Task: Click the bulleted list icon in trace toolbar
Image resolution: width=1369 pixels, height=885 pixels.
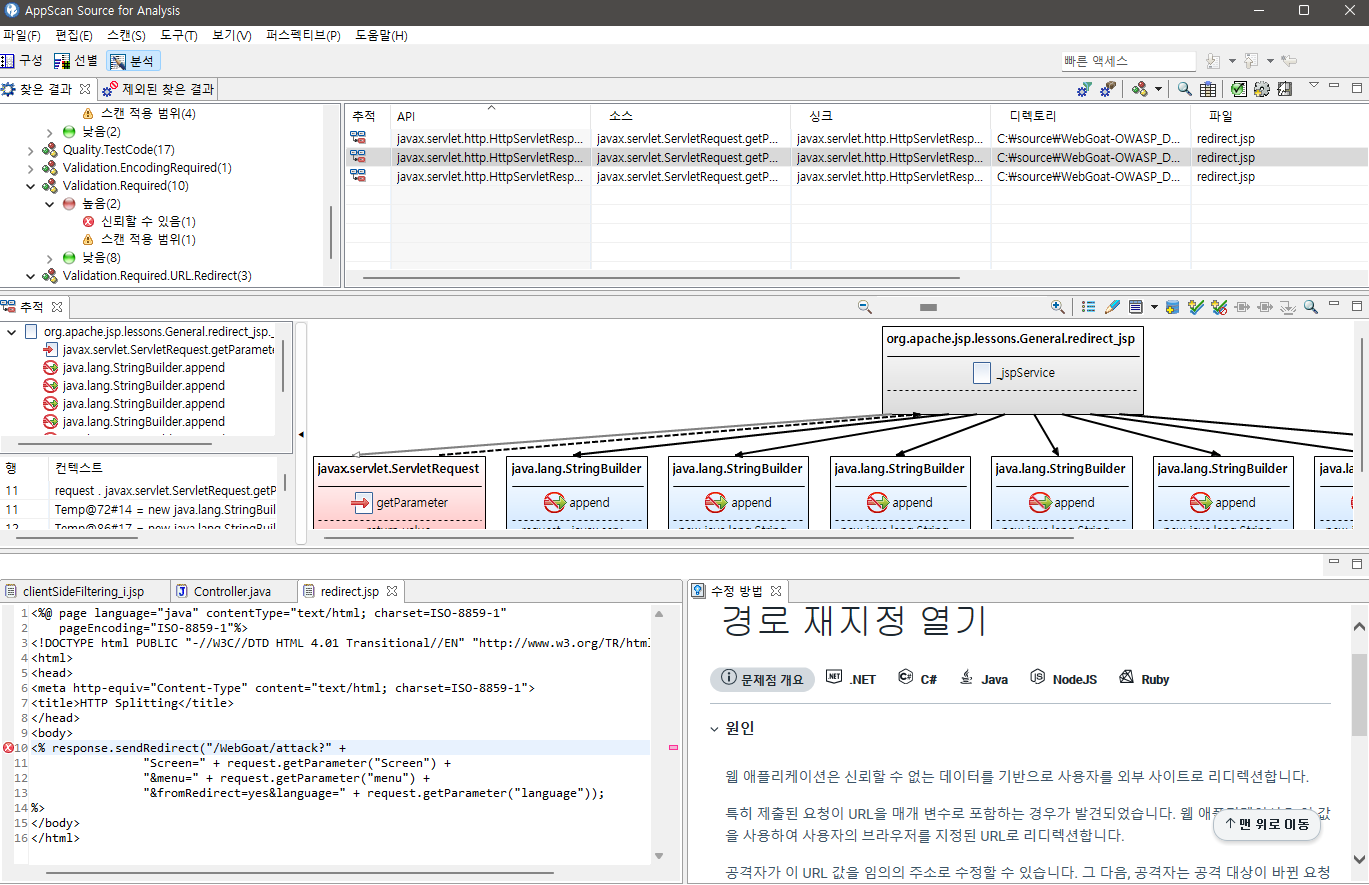Action: [x=1089, y=307]
